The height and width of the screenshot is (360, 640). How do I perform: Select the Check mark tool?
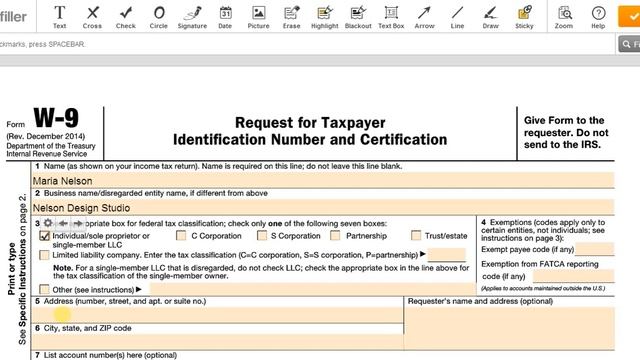click(126, 17)
